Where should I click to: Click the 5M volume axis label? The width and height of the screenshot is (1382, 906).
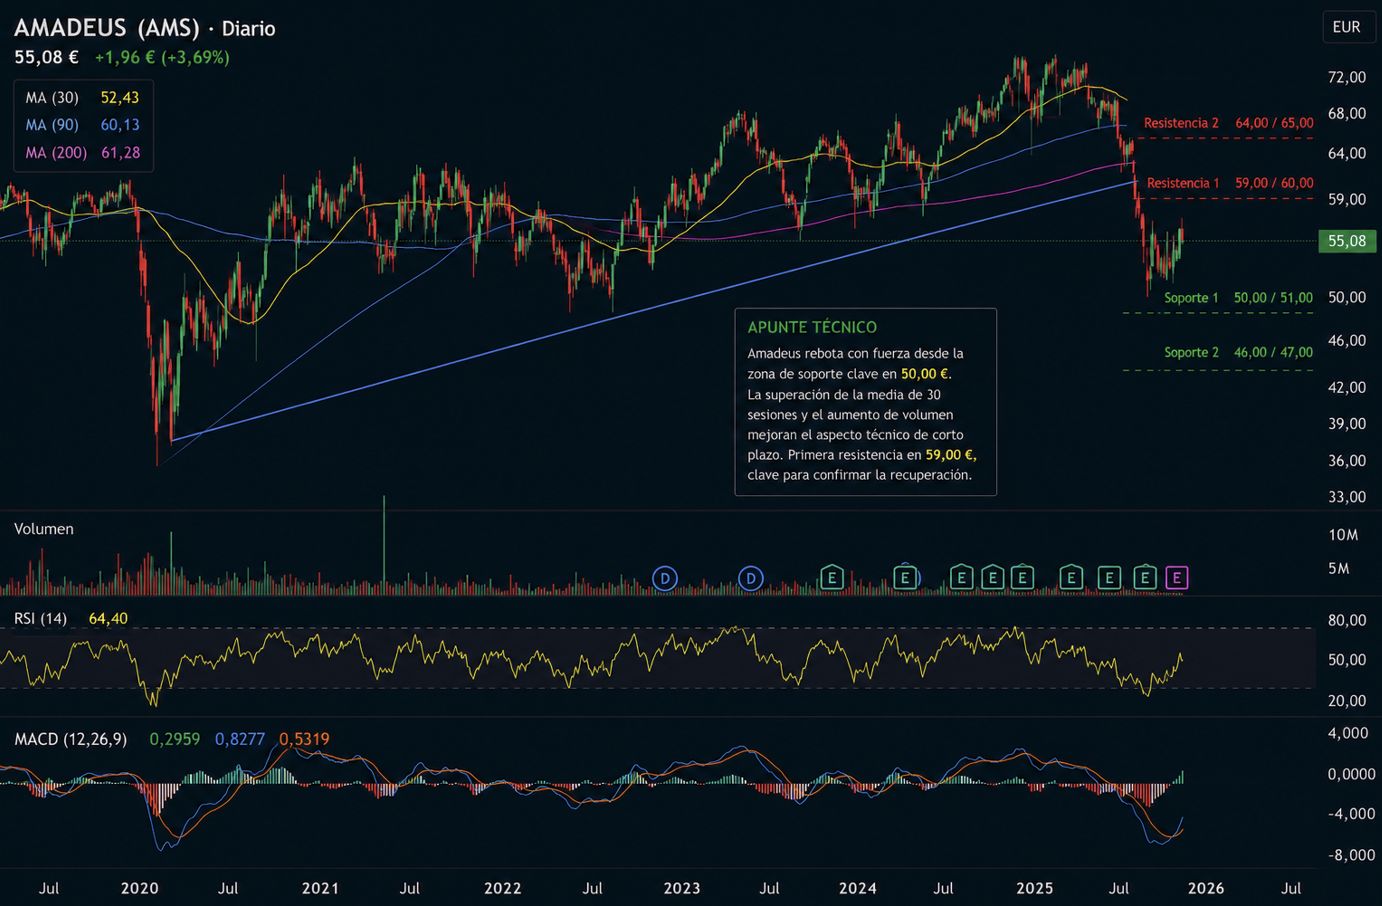coord(1339,569)
